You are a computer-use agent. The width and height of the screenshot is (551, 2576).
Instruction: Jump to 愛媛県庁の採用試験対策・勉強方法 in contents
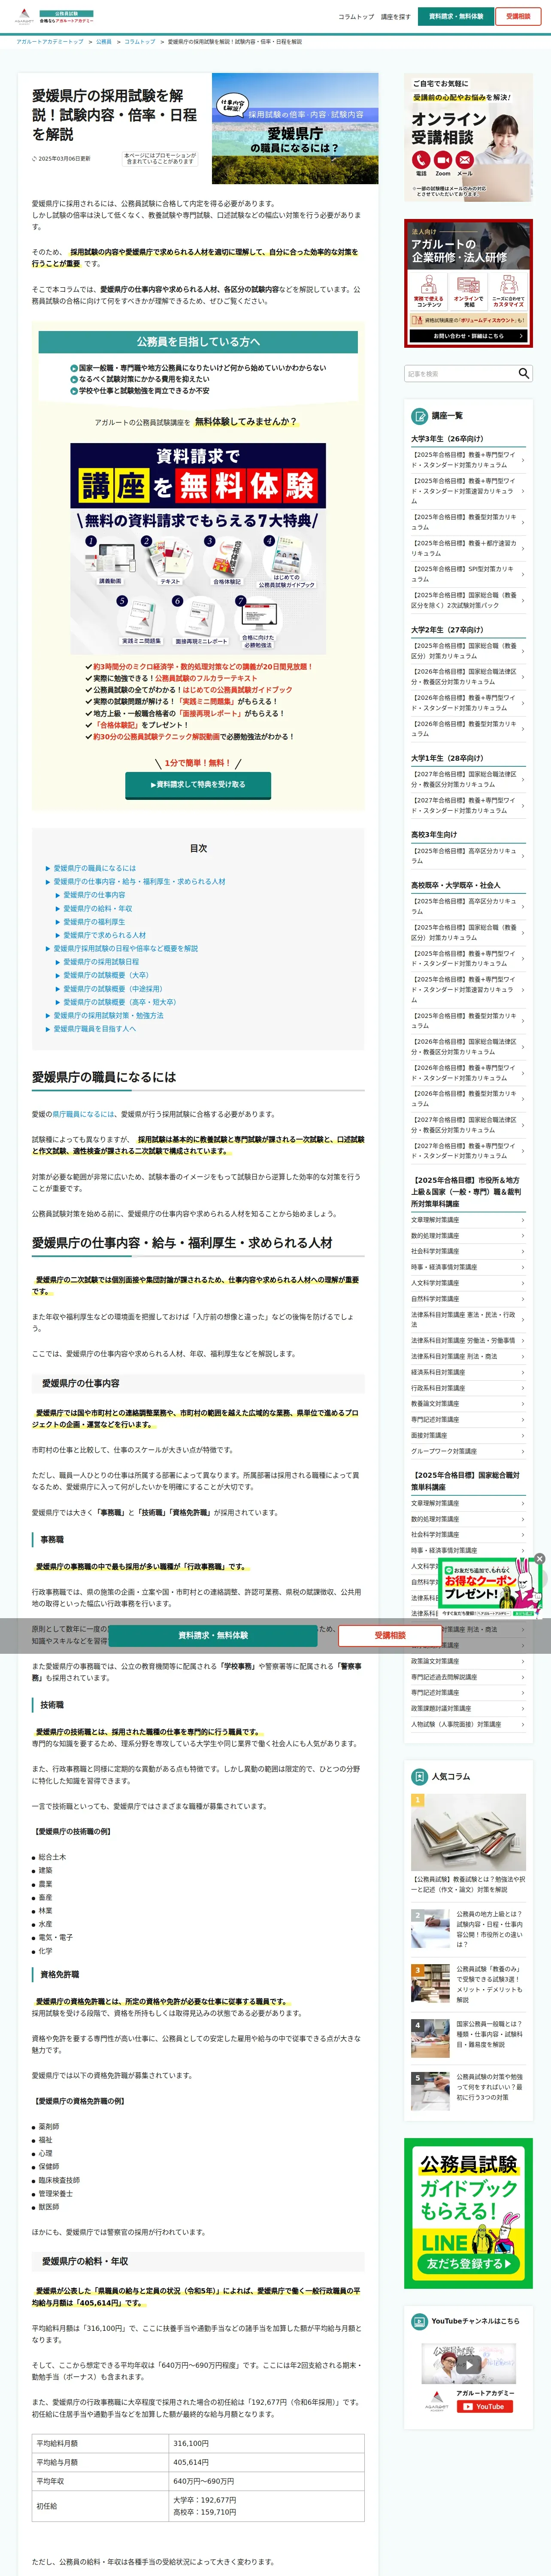[108, 1015]
